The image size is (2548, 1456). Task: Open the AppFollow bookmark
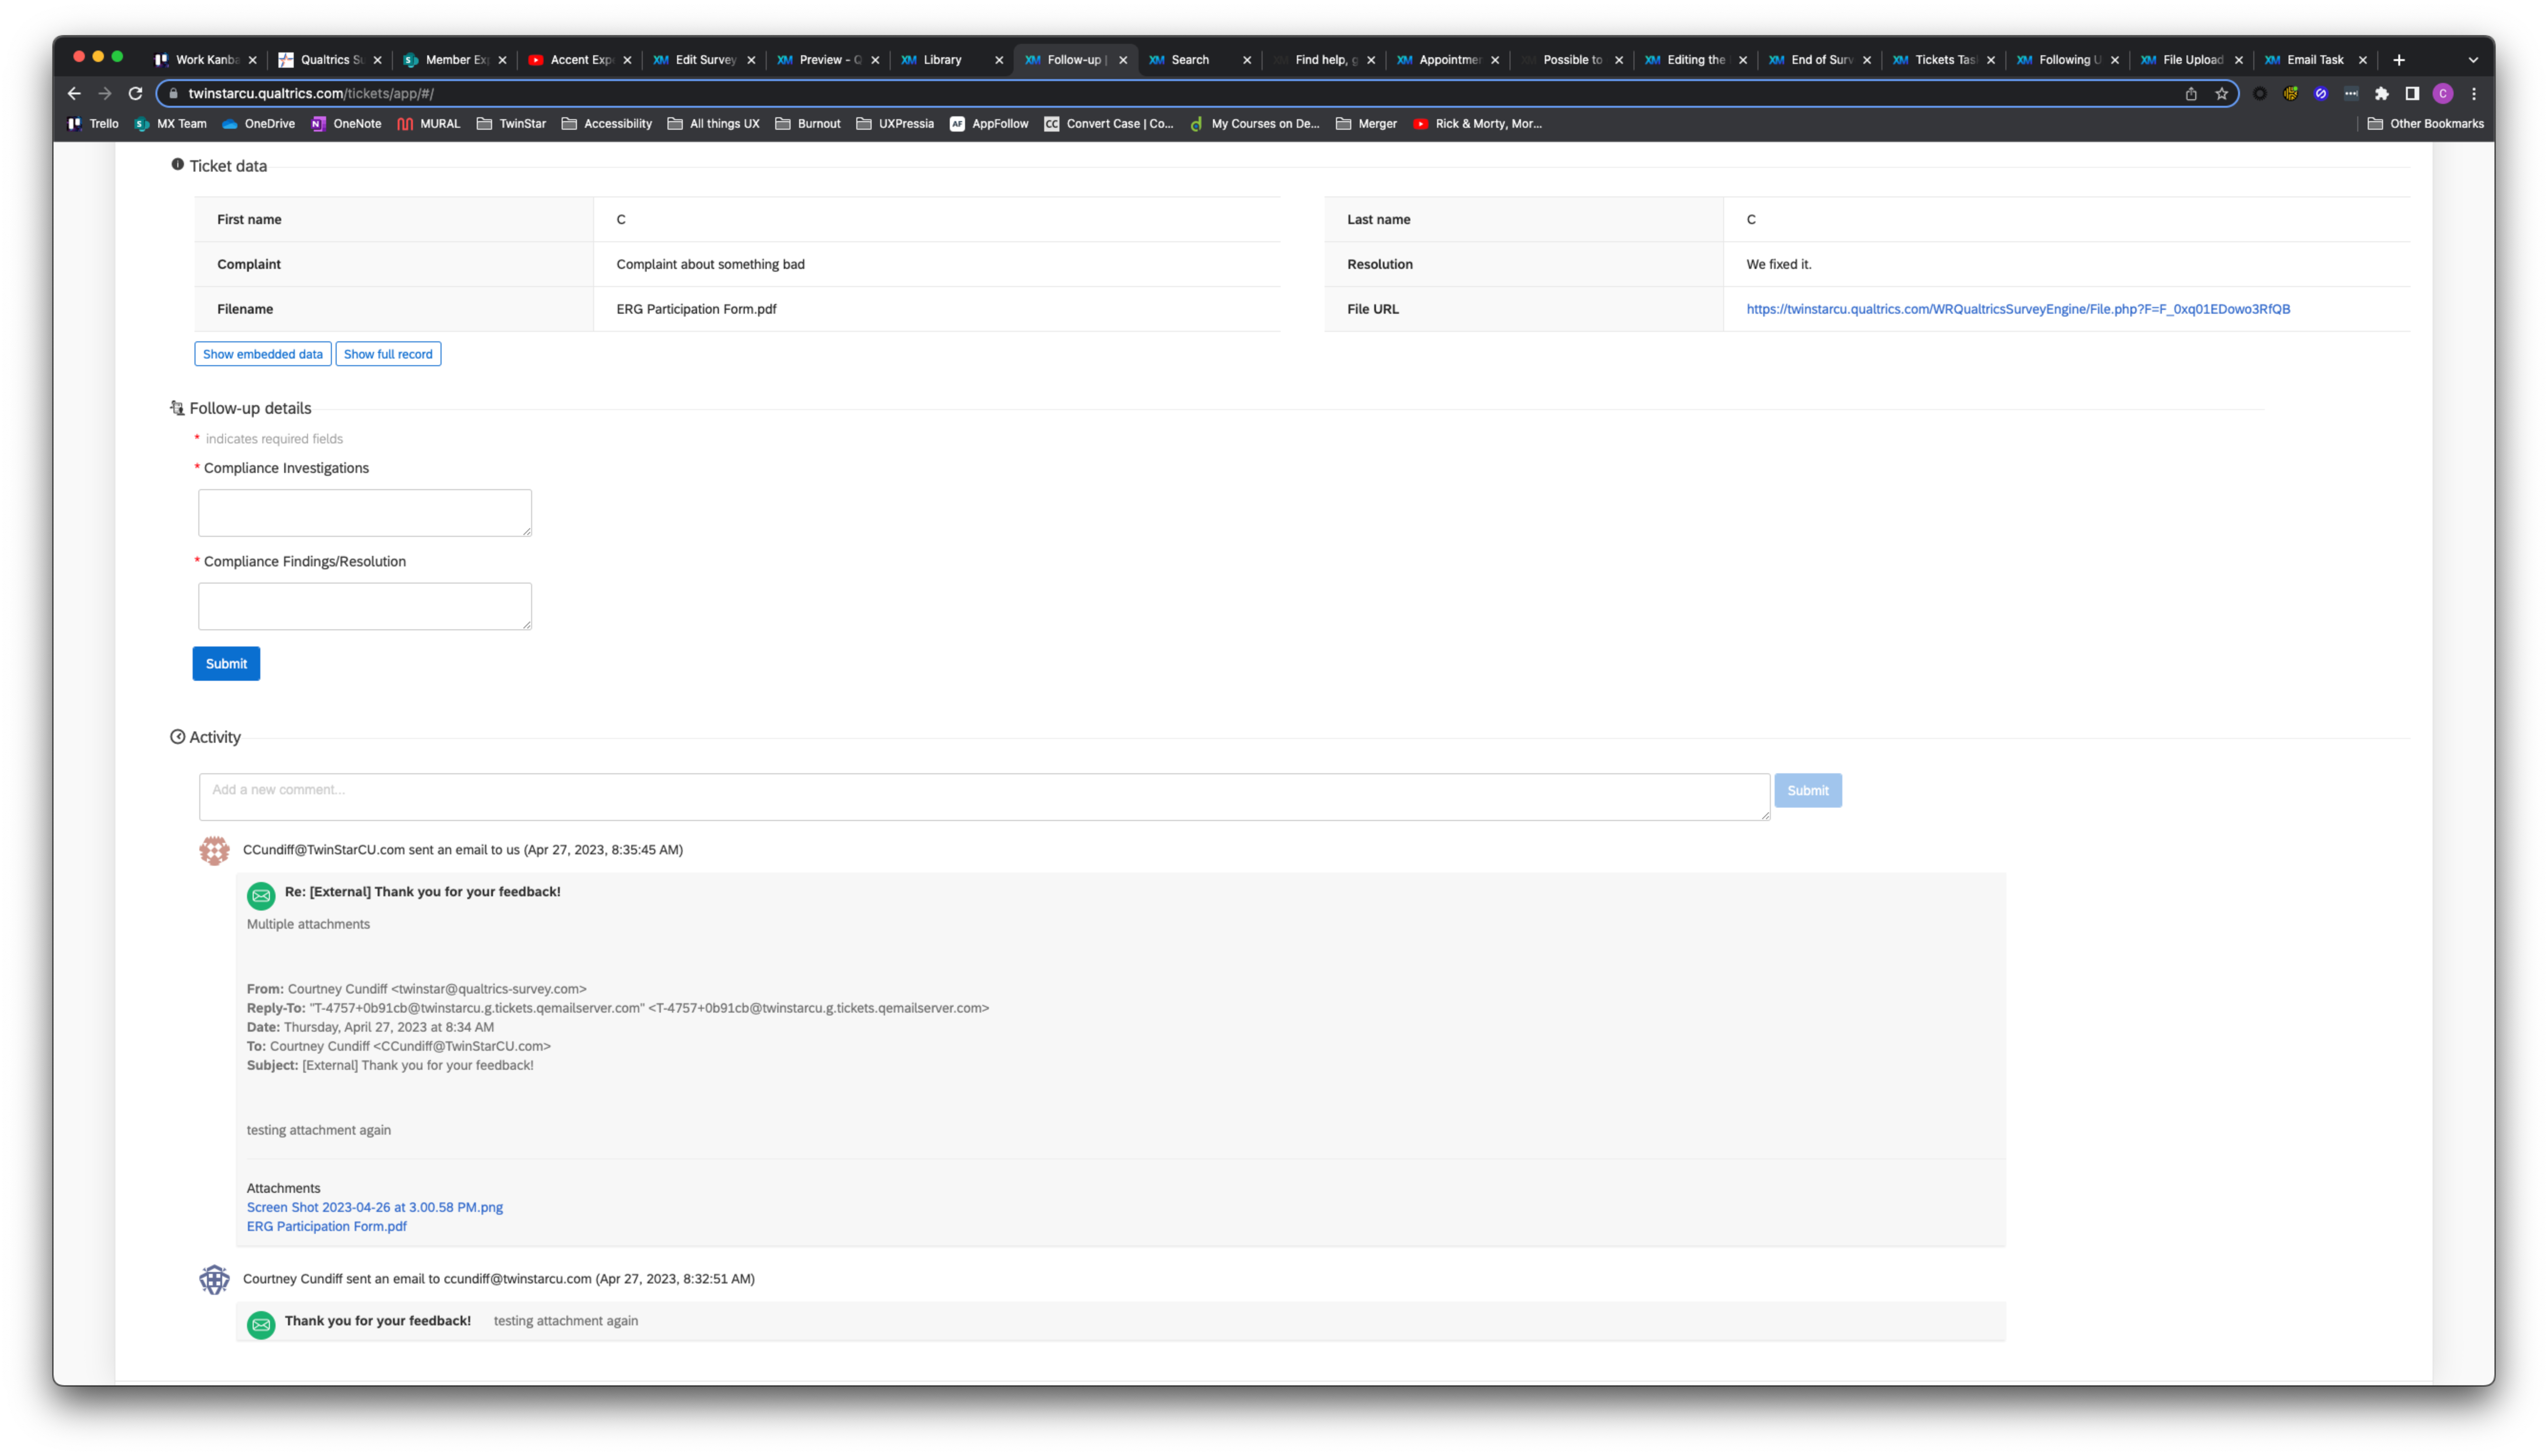tap(988, 123)
